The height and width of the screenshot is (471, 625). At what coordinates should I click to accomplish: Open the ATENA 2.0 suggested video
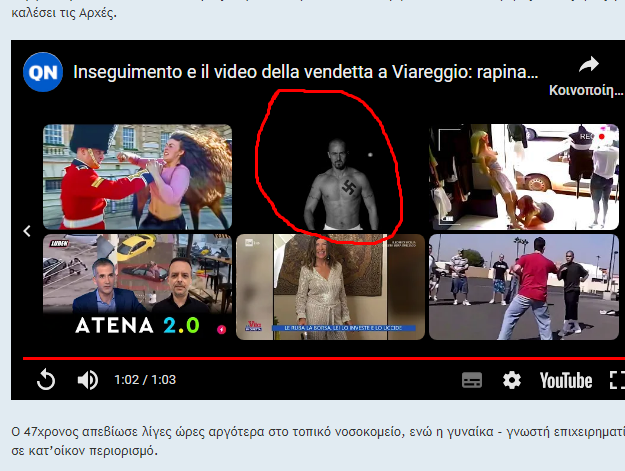[x=138, y=287]
